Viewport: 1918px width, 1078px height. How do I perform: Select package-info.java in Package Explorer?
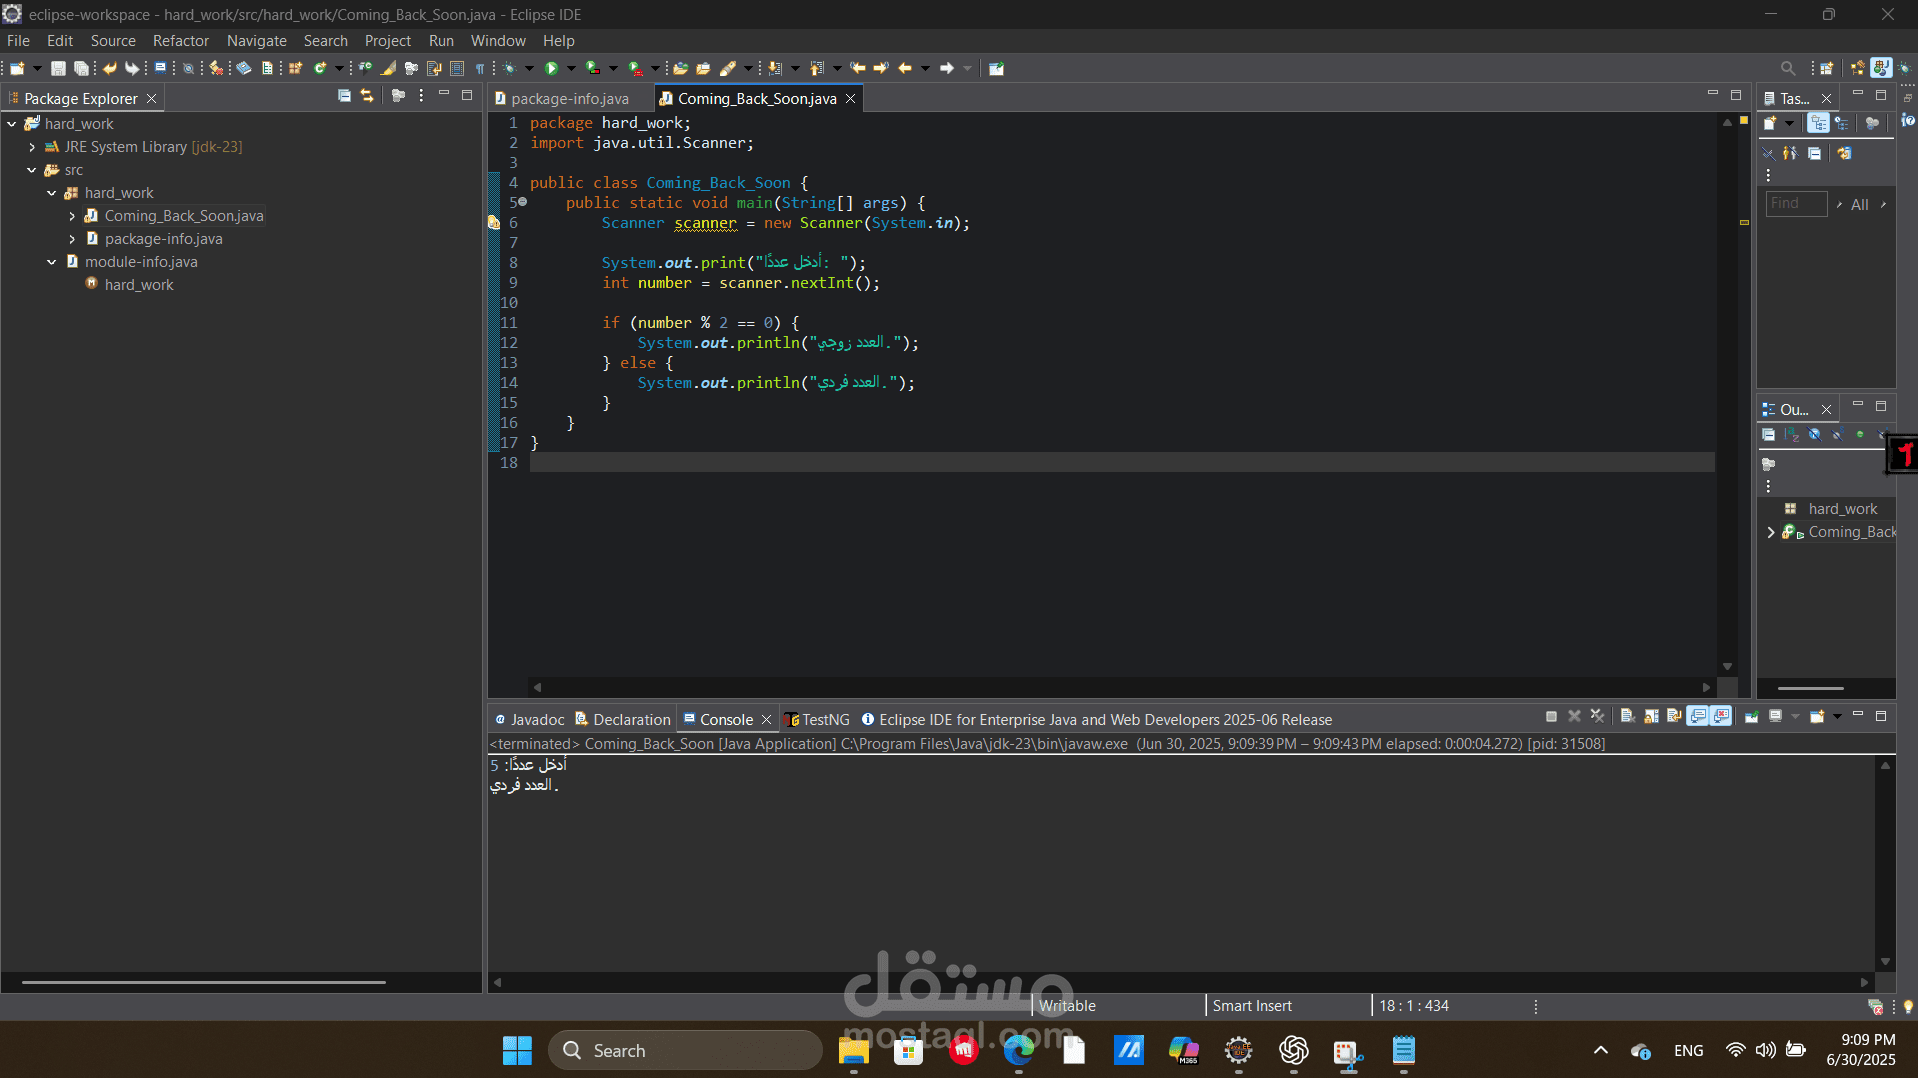click(163, 239)
